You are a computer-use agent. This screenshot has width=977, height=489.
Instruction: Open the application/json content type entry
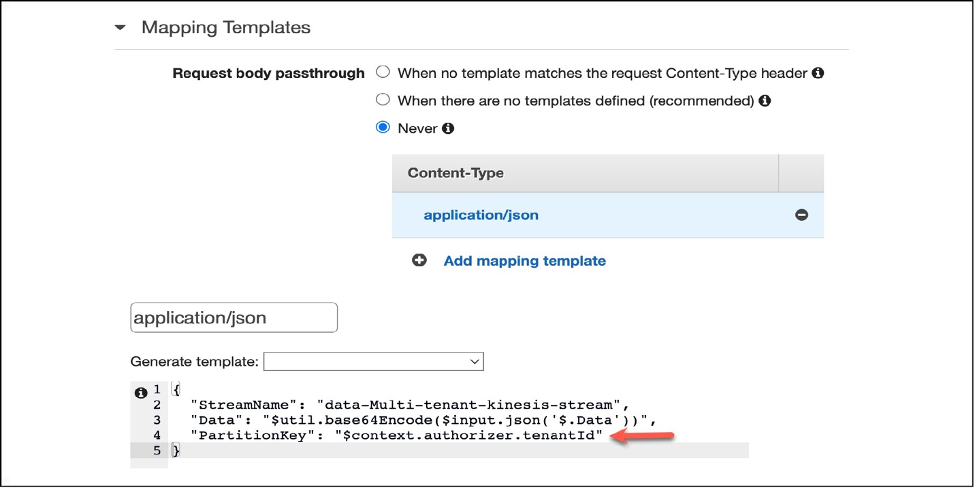click(481, 215)
